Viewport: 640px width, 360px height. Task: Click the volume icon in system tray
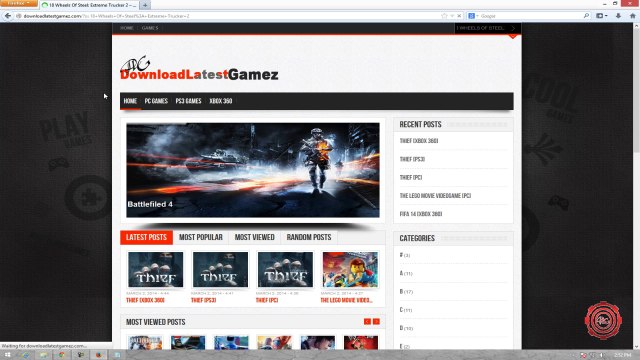point(602,355)
